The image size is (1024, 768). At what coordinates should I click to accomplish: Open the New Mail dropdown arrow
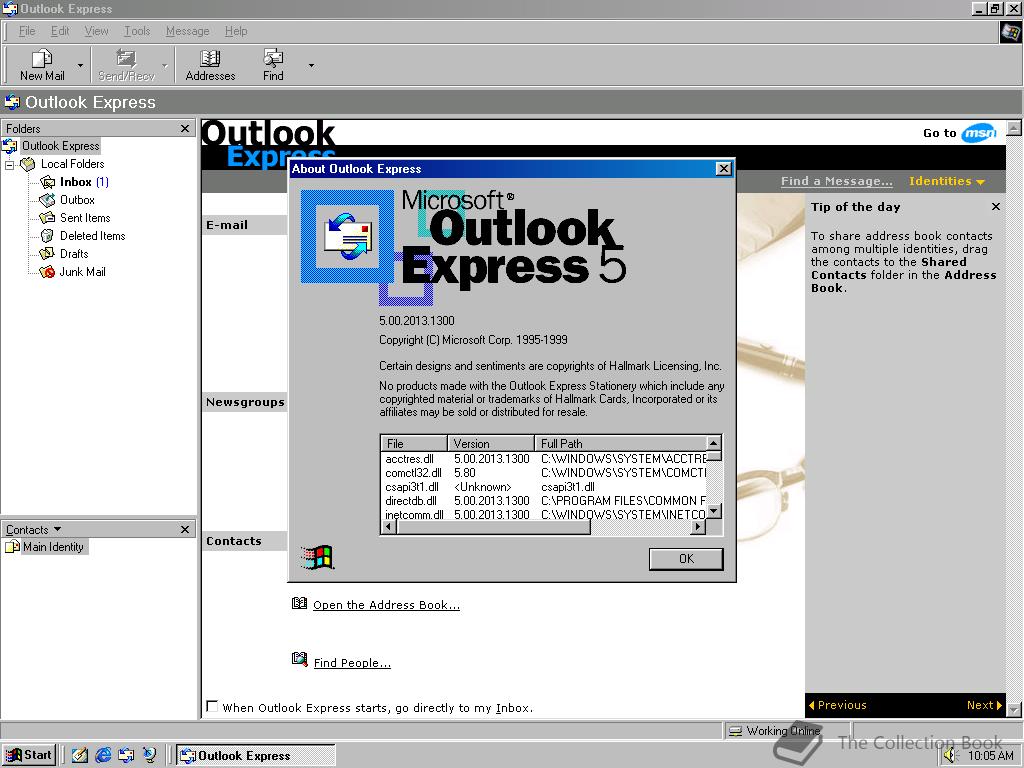click(80, 65)
